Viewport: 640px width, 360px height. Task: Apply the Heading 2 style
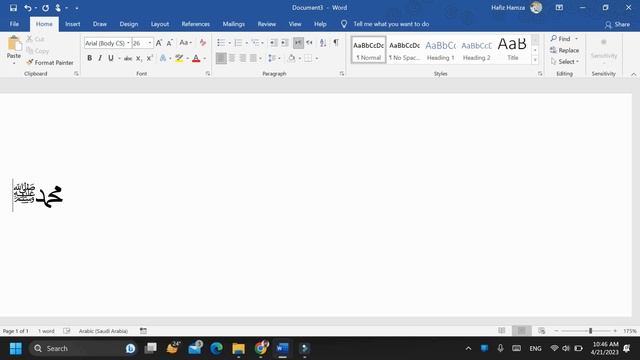tap(476, 50)
